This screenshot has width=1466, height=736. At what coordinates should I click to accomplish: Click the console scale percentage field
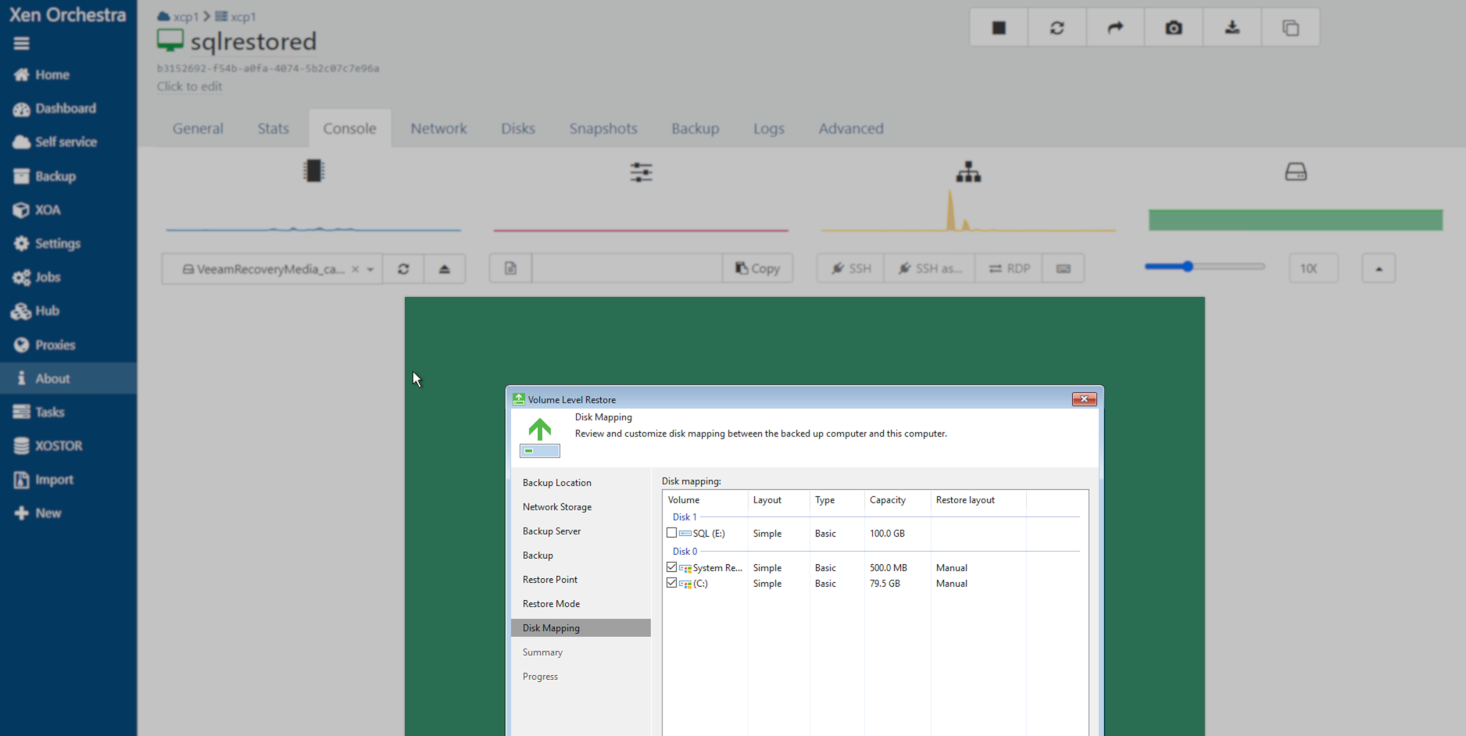pyautogui.click(x=1313, y=269)
